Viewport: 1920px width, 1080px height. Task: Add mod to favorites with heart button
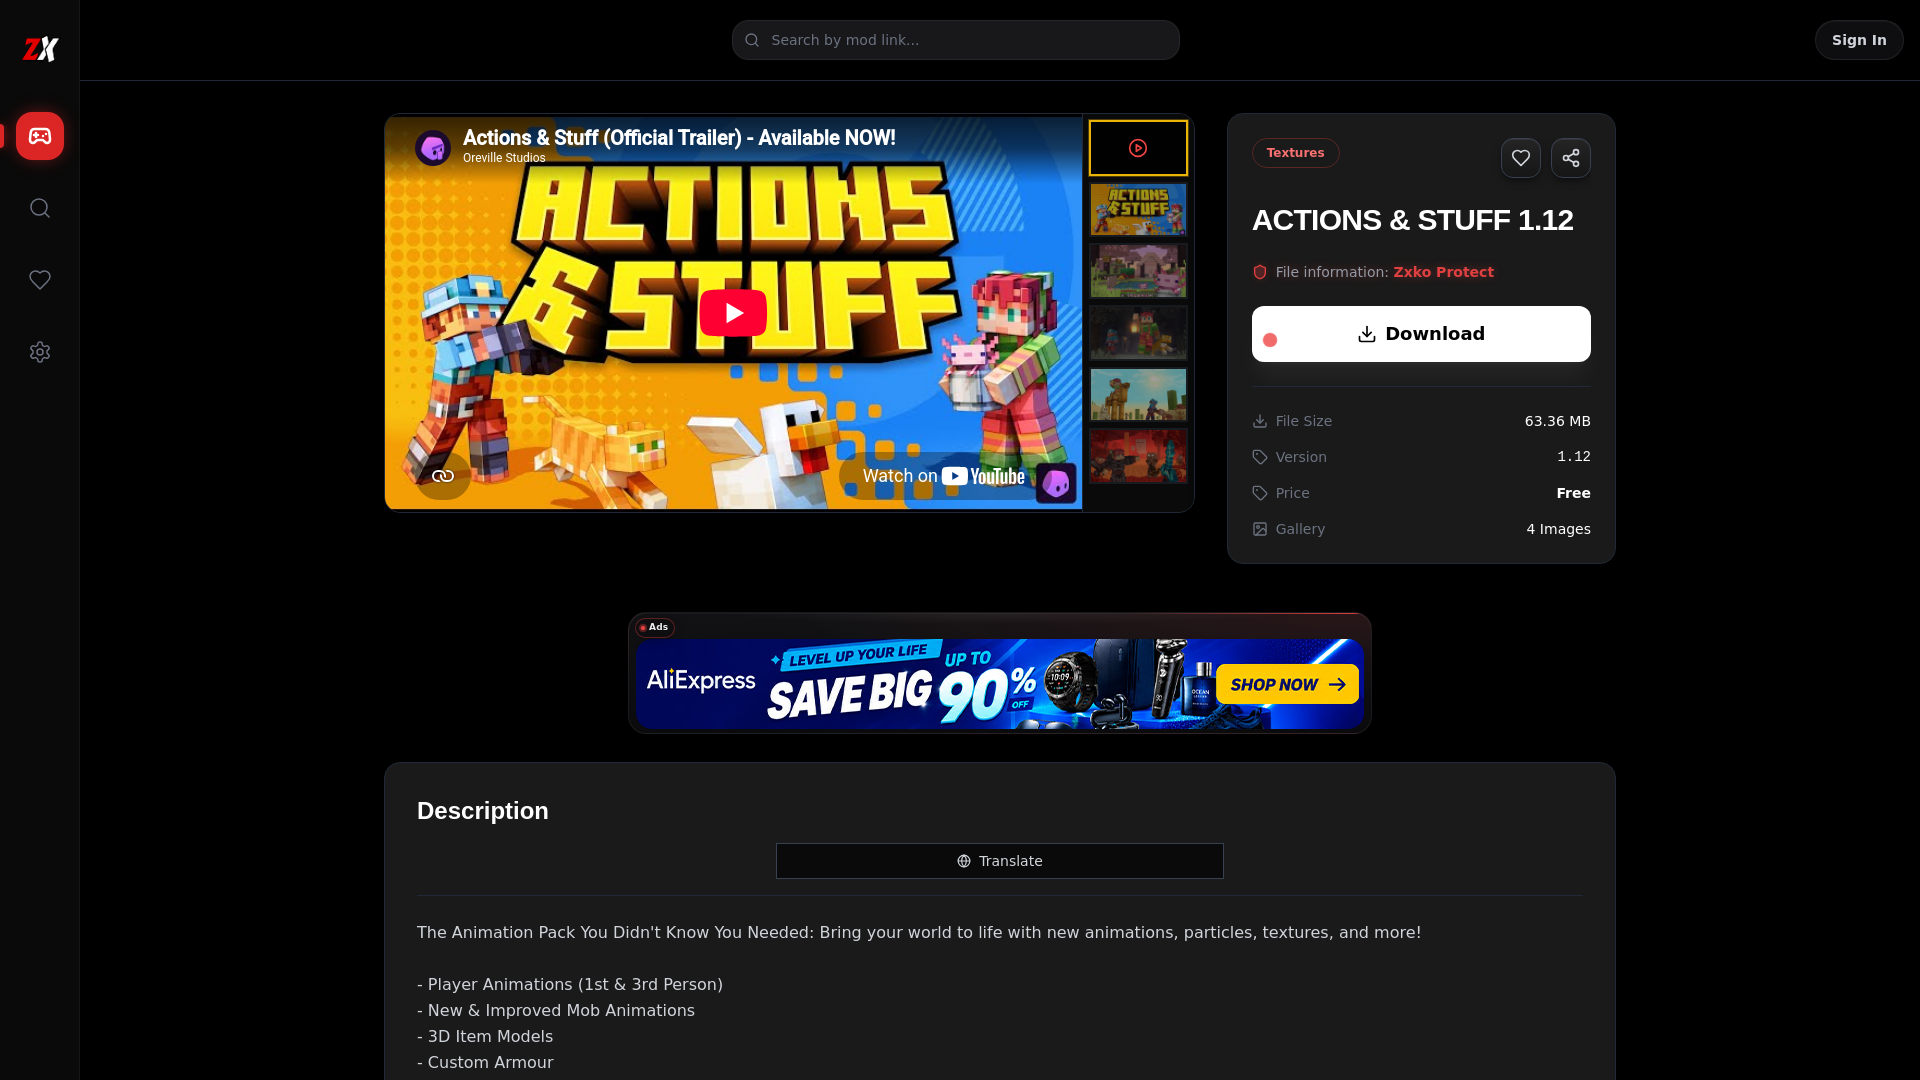click(x=1520, y=158)
